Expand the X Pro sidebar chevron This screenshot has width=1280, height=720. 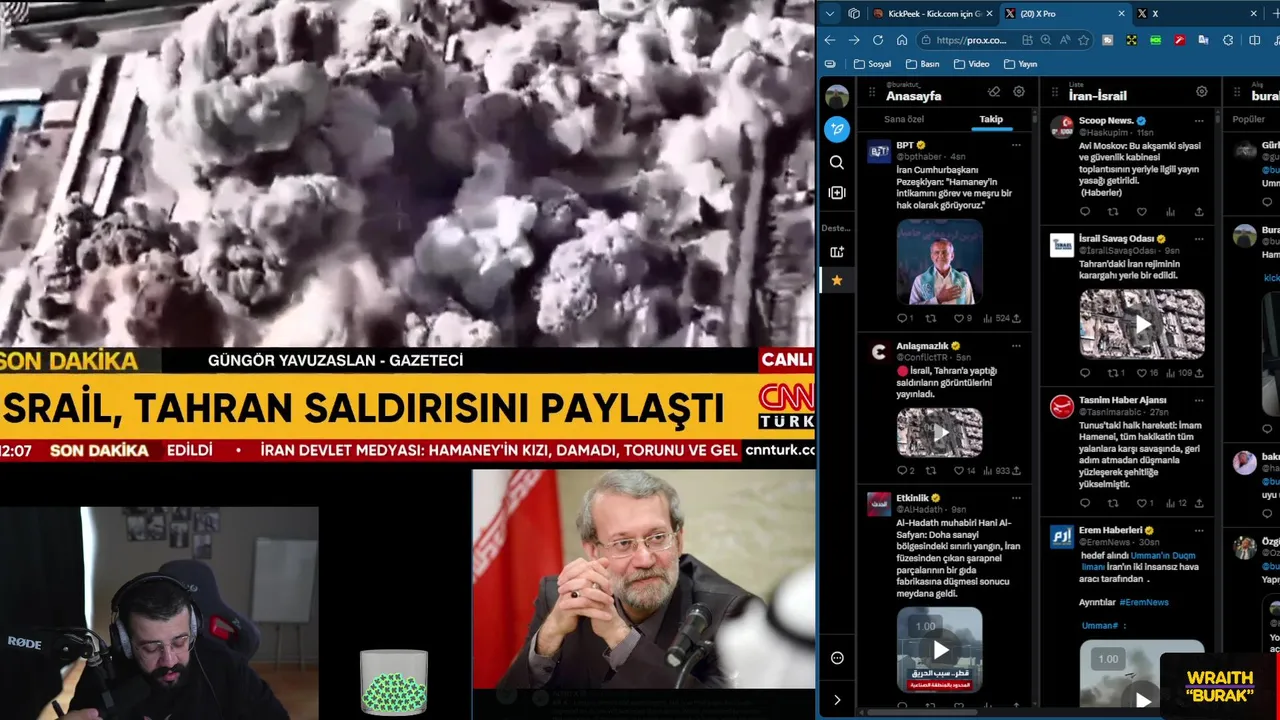point(837,700)
